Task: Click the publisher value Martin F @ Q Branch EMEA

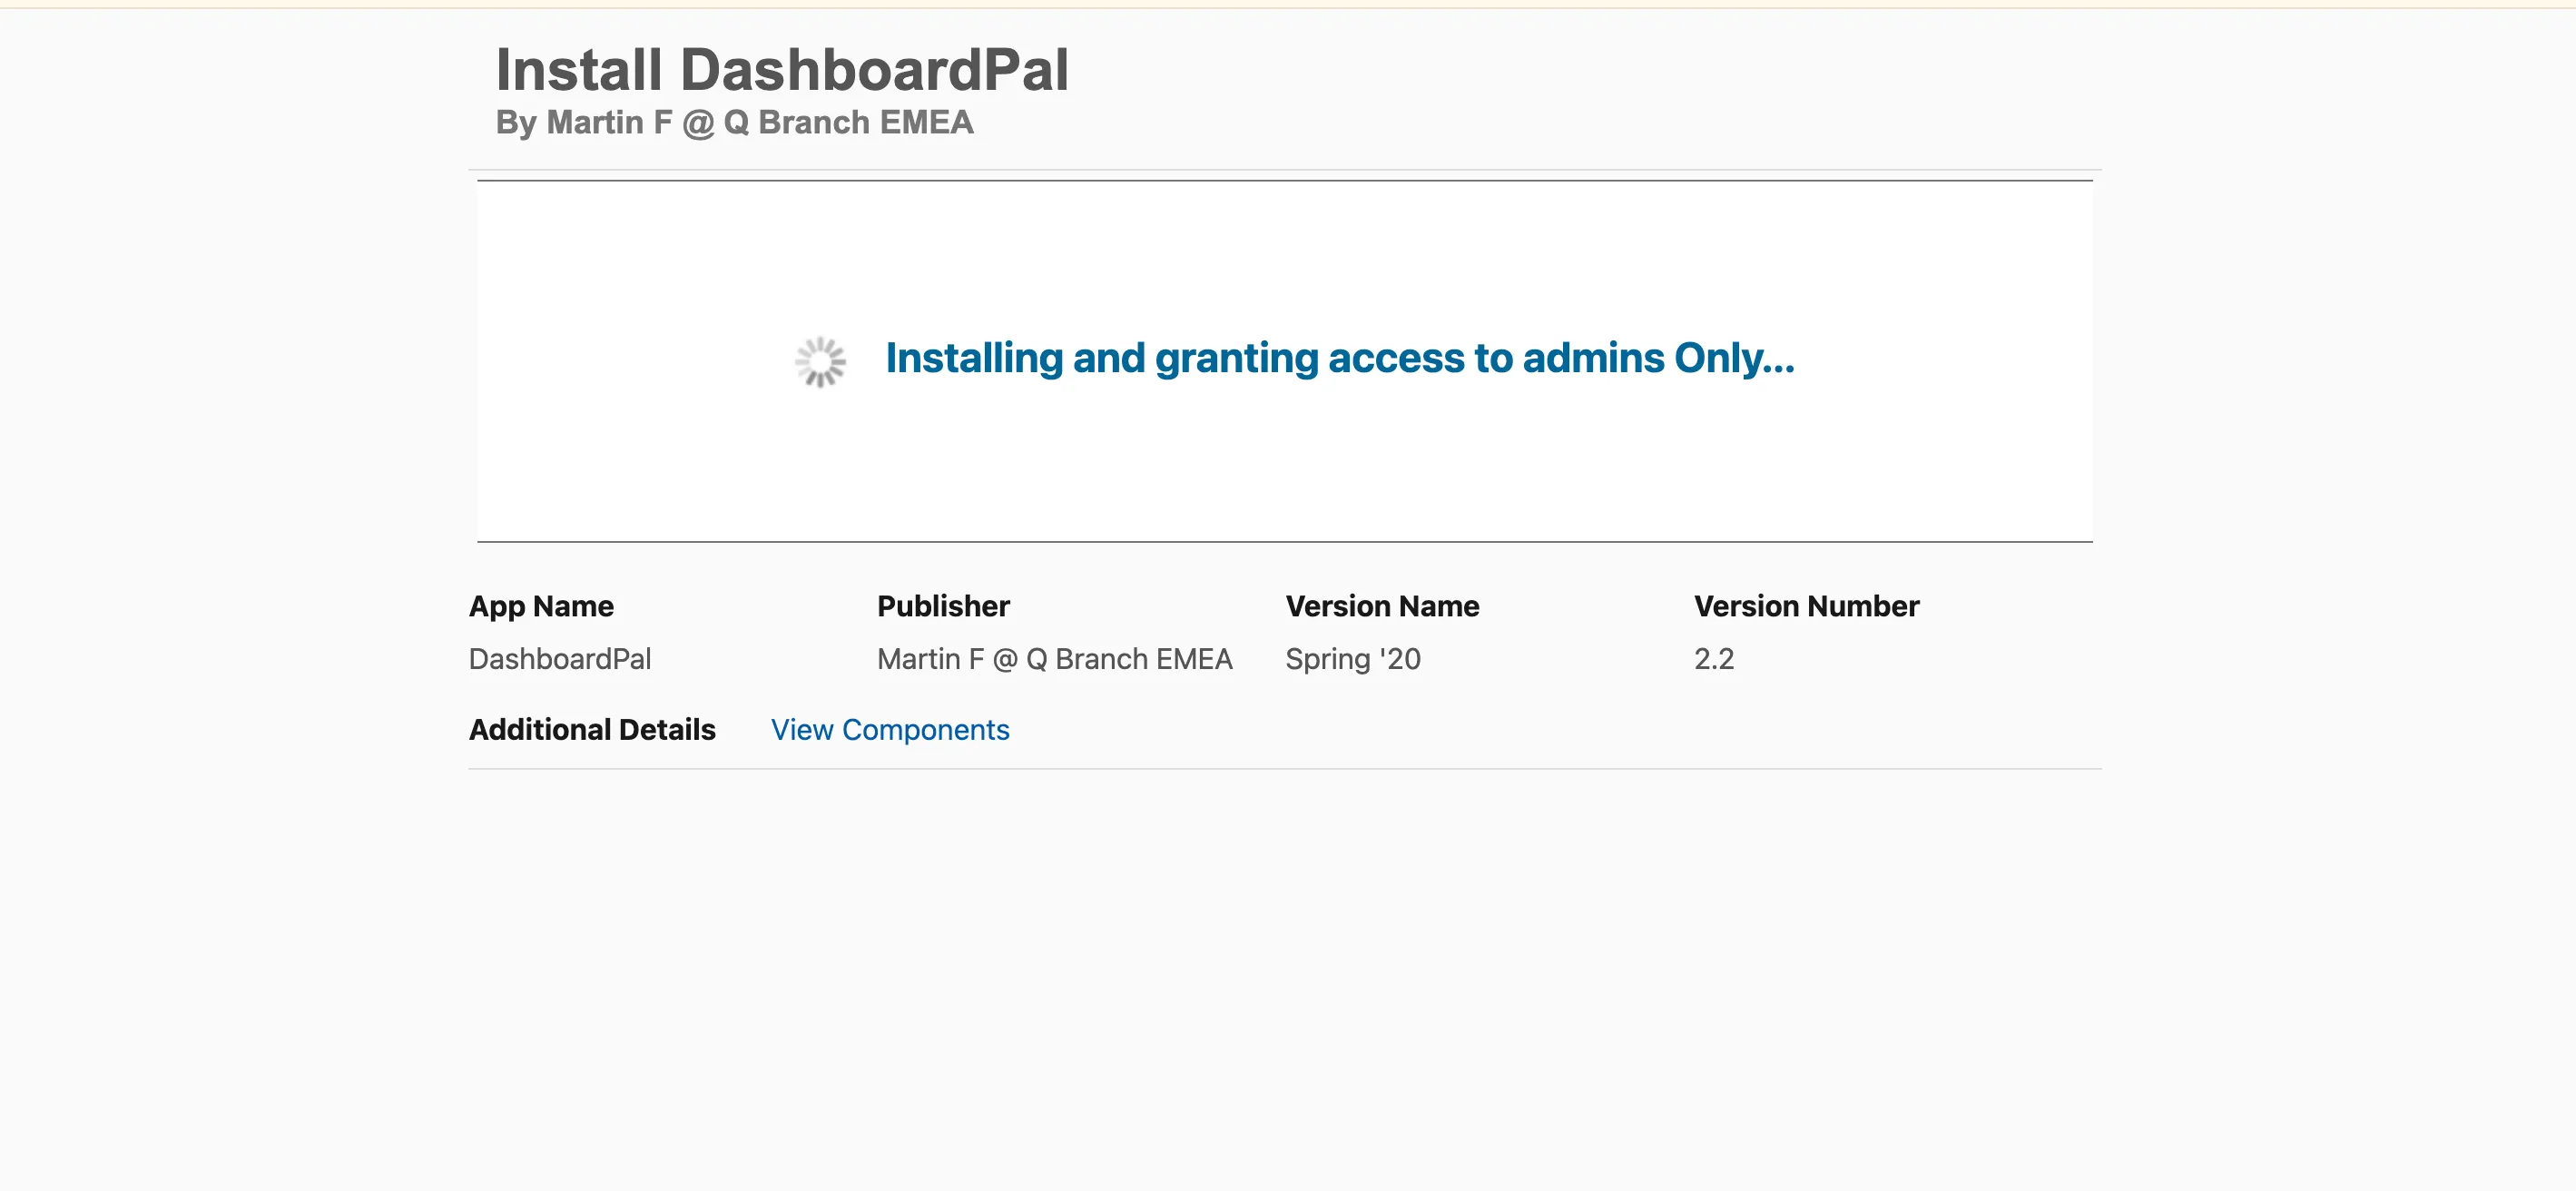Action: [1054, 659]
